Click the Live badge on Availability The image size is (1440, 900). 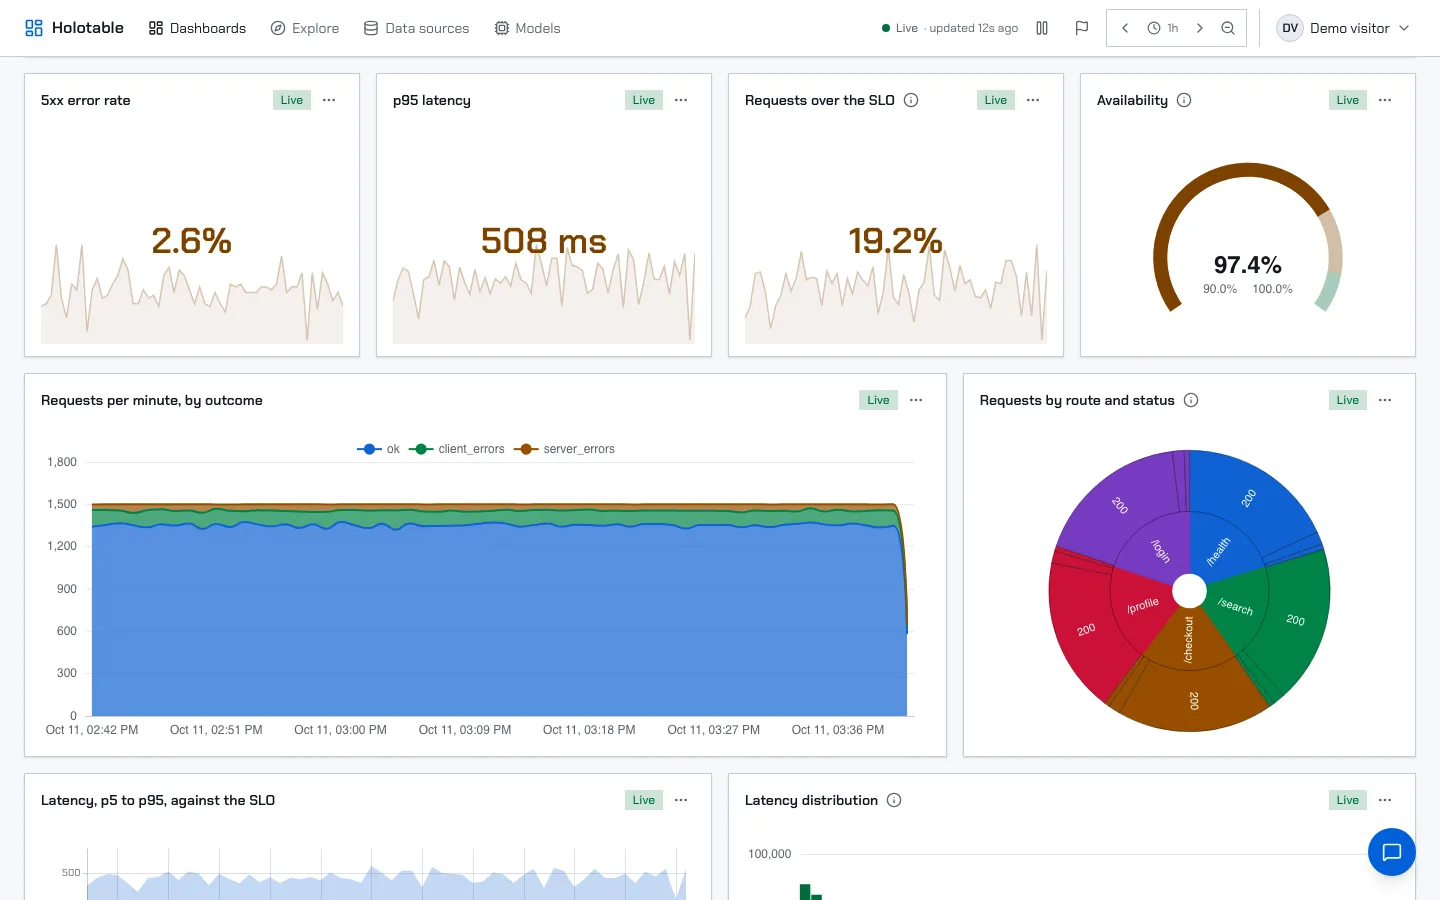tap(1348, 100)
